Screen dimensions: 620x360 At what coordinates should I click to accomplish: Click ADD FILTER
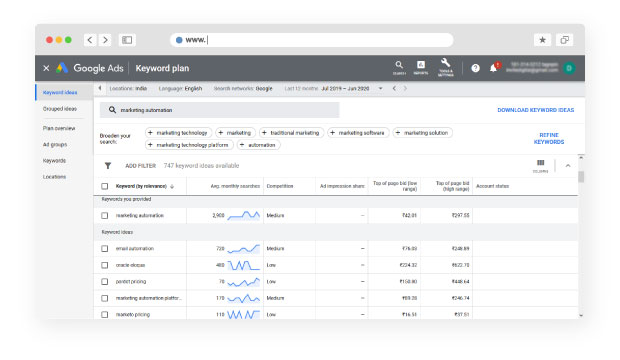[x=140, y=166]
